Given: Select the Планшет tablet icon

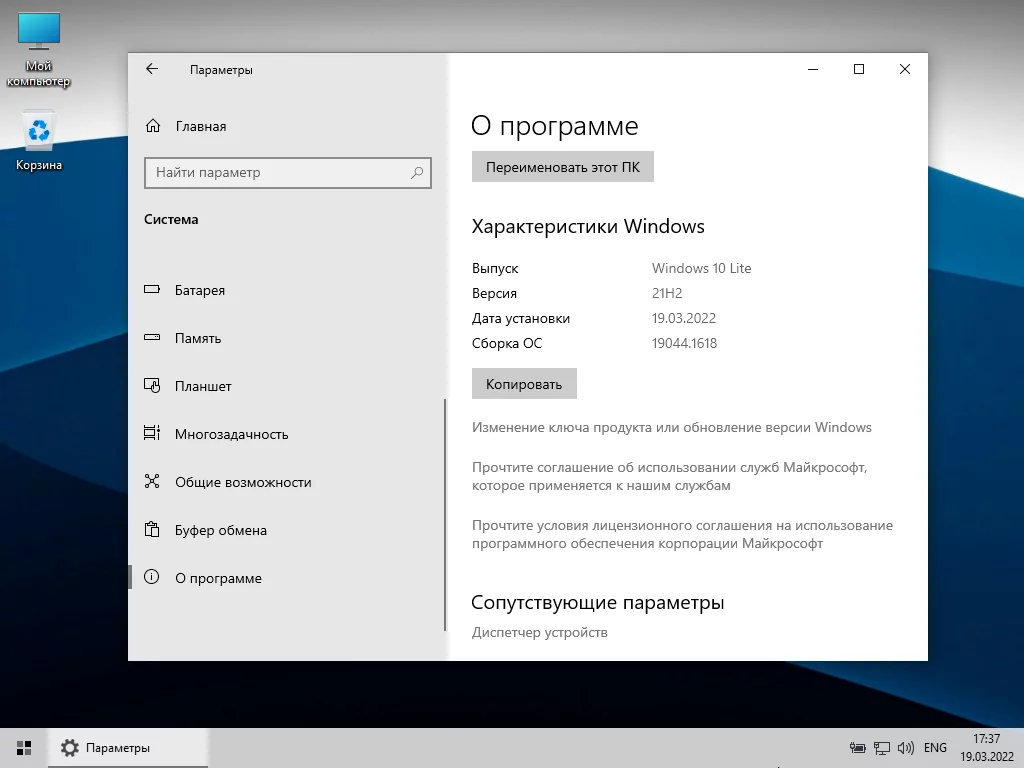Looking at the screenshot, I should click(152, 385).
